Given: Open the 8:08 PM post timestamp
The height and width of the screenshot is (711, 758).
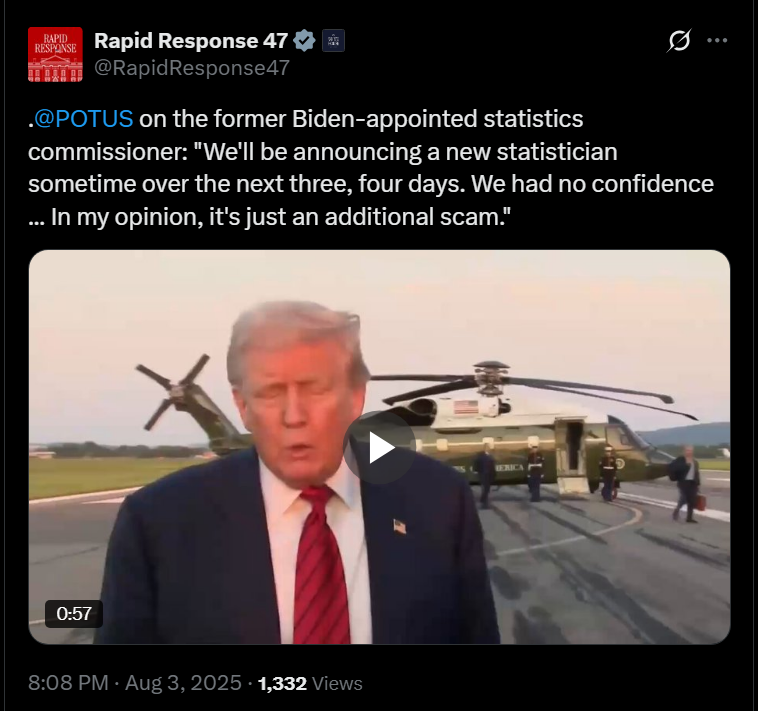Looking at the screenshot, I should [68, 683].
